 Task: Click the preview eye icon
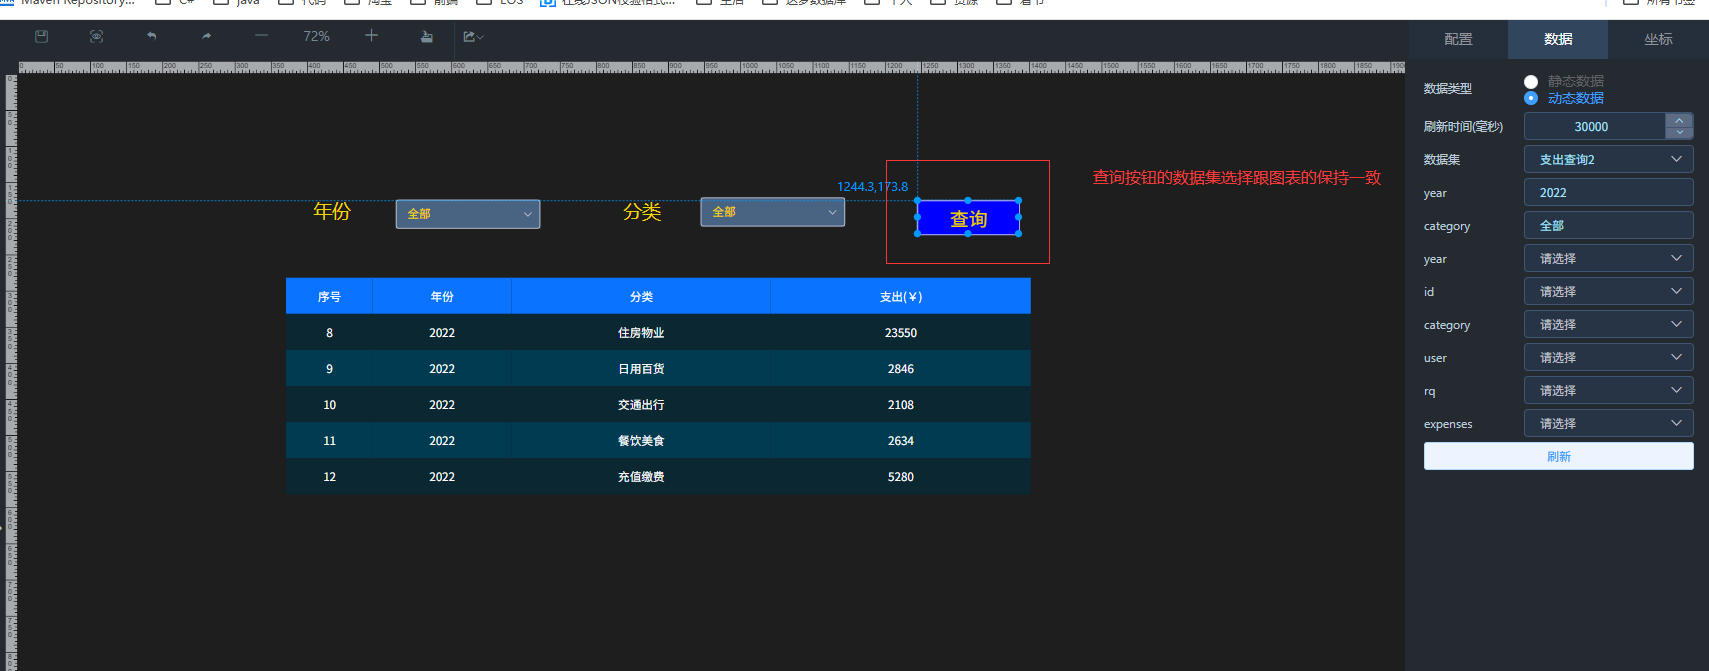[x=96, y=36]
